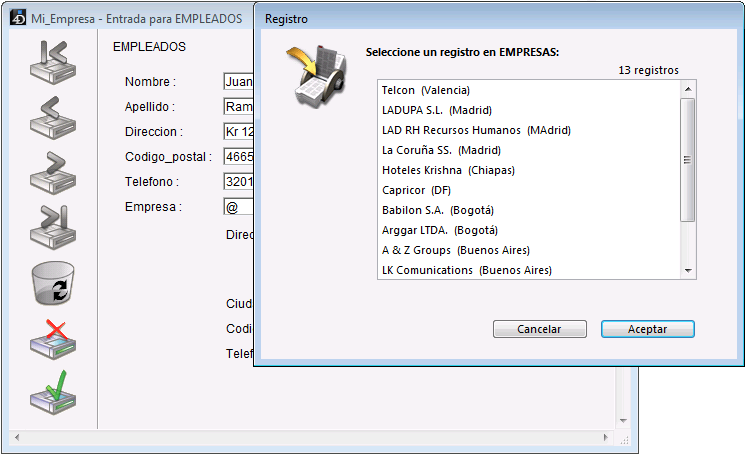This screenshot has height=455, width=745.
Task: Click the Empresa input field
Action: (238, 207)
